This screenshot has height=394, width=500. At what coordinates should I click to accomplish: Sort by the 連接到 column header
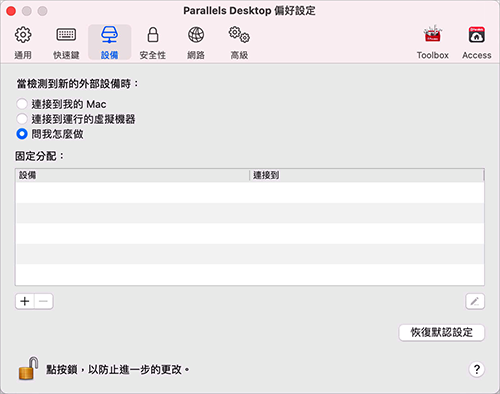click(367, 175)
